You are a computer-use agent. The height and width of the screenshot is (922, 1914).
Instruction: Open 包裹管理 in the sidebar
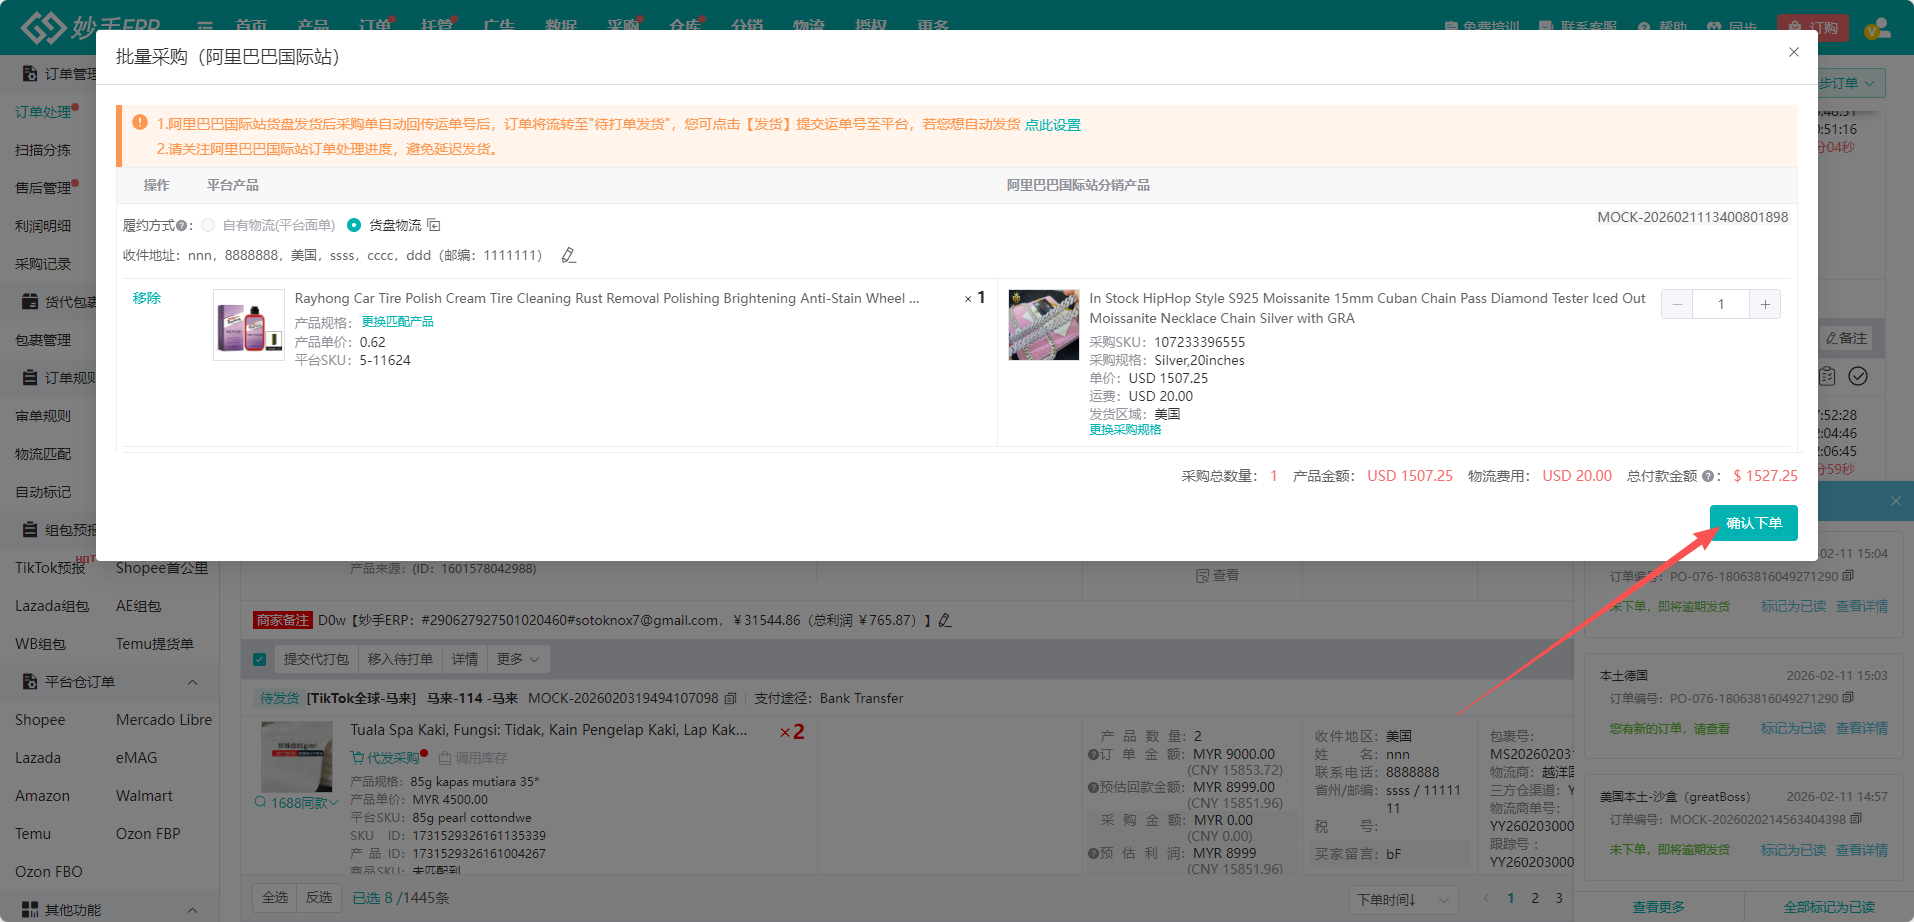43,340
